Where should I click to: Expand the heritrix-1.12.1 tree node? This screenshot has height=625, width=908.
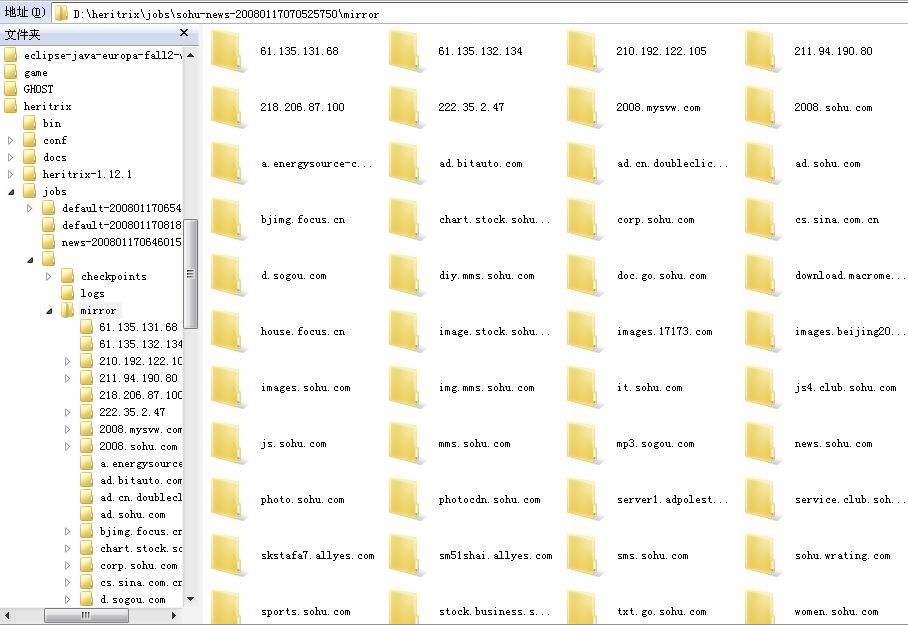pos(10,174)
